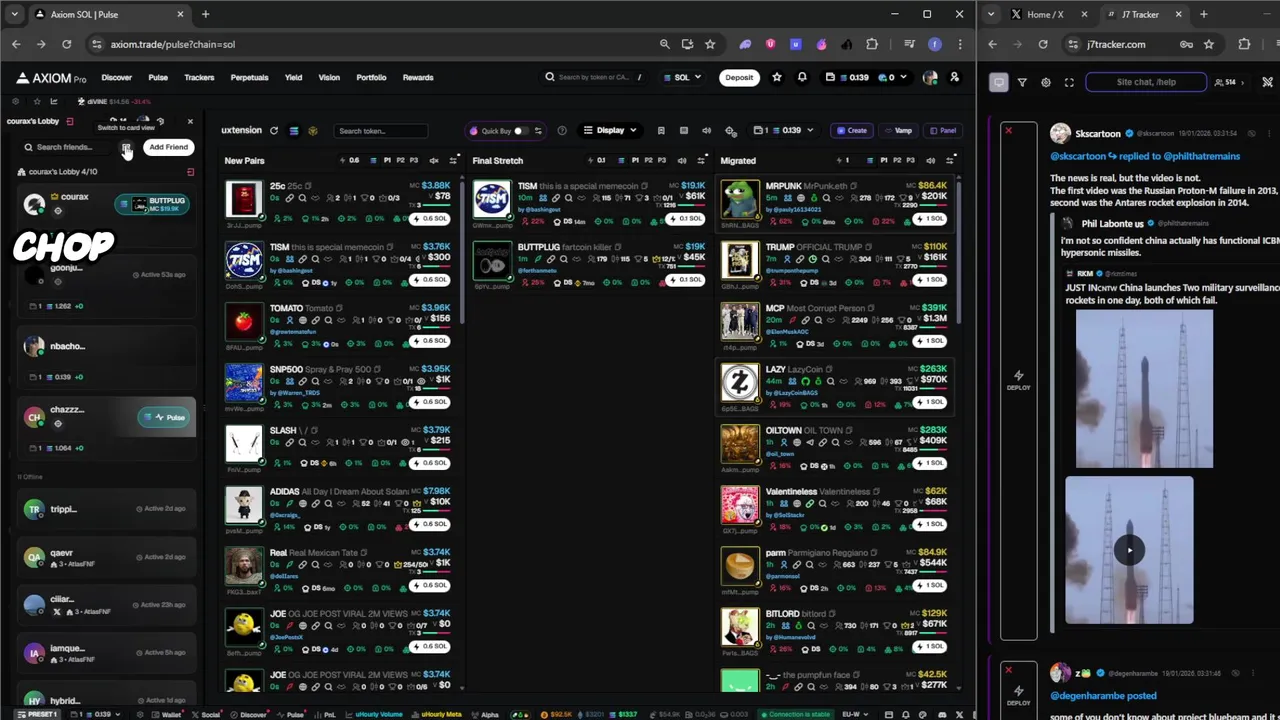Open the favorites star icon in header
This screenshot has height=720, width=1280.
[x=777, y=77]
